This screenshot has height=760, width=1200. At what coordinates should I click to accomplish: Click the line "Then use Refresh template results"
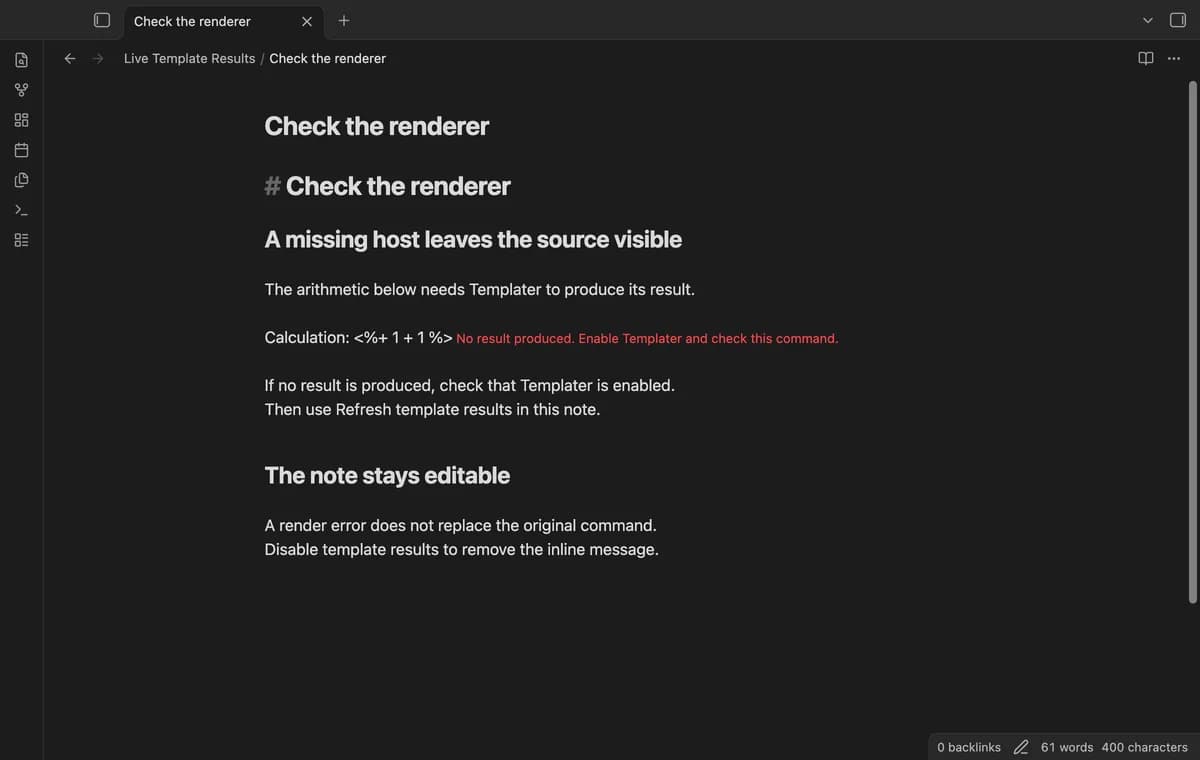tap(433, 410)
